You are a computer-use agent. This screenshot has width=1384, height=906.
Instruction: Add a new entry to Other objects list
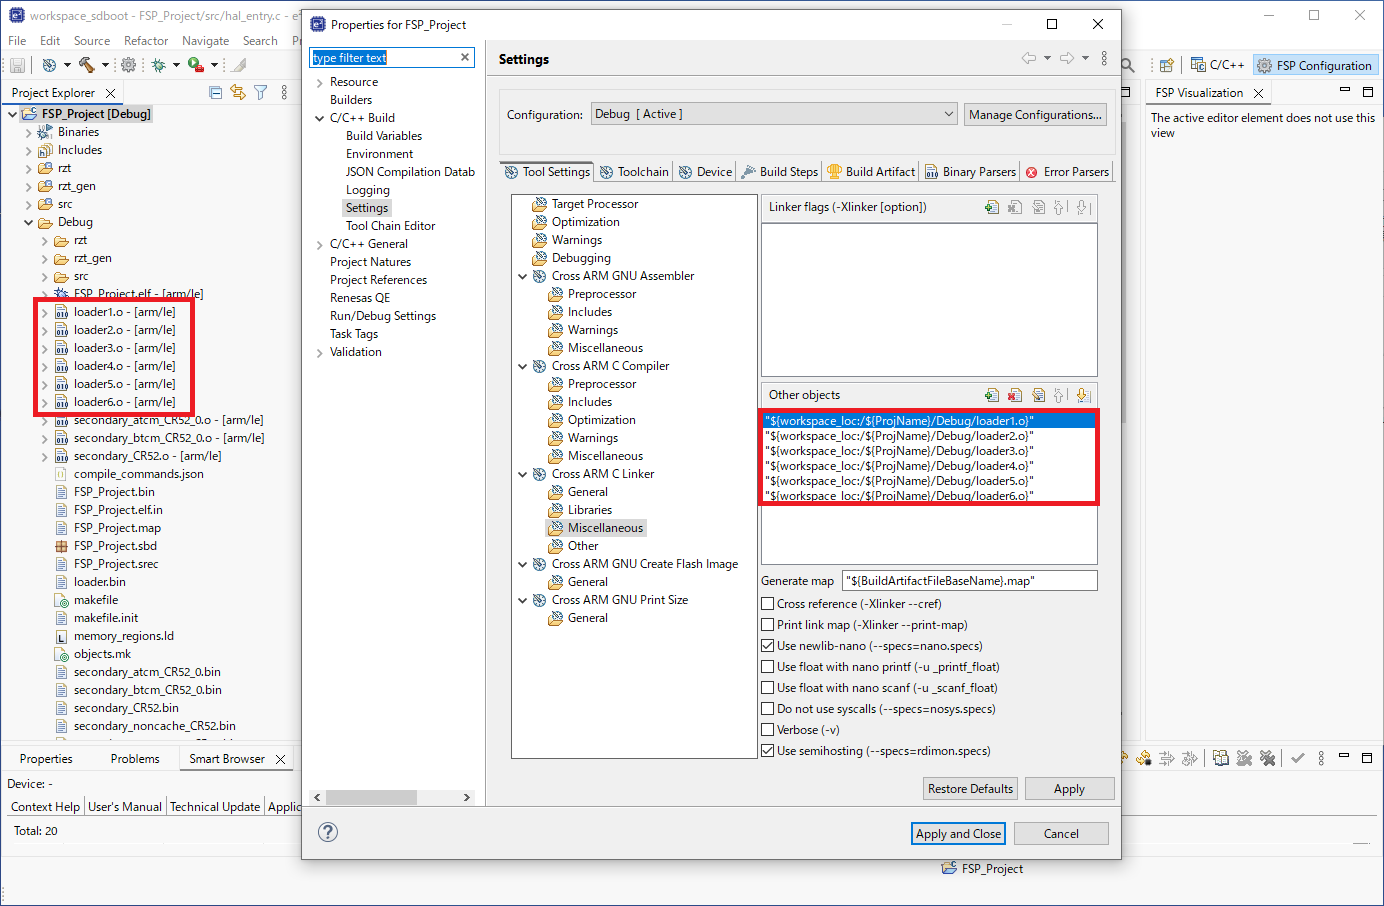pyautogui.click(x=991, y=395)
